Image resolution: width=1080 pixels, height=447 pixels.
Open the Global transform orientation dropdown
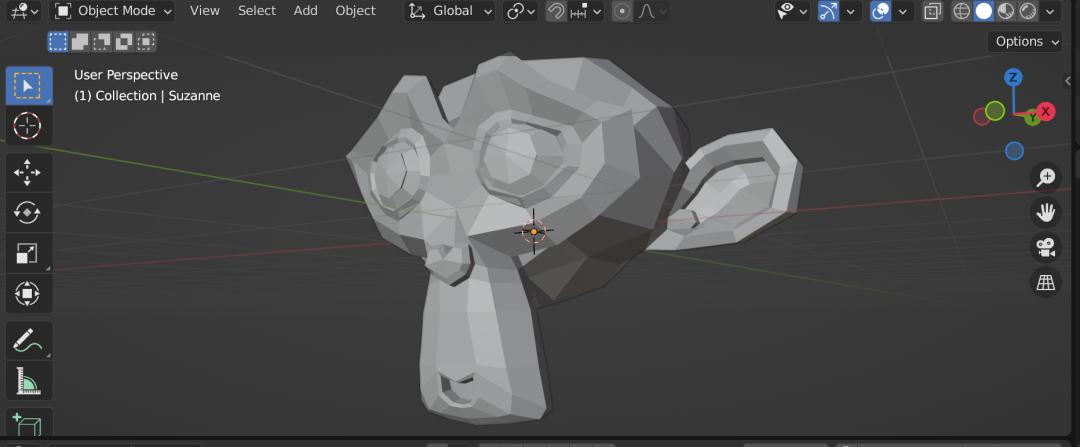coord(451,11)
